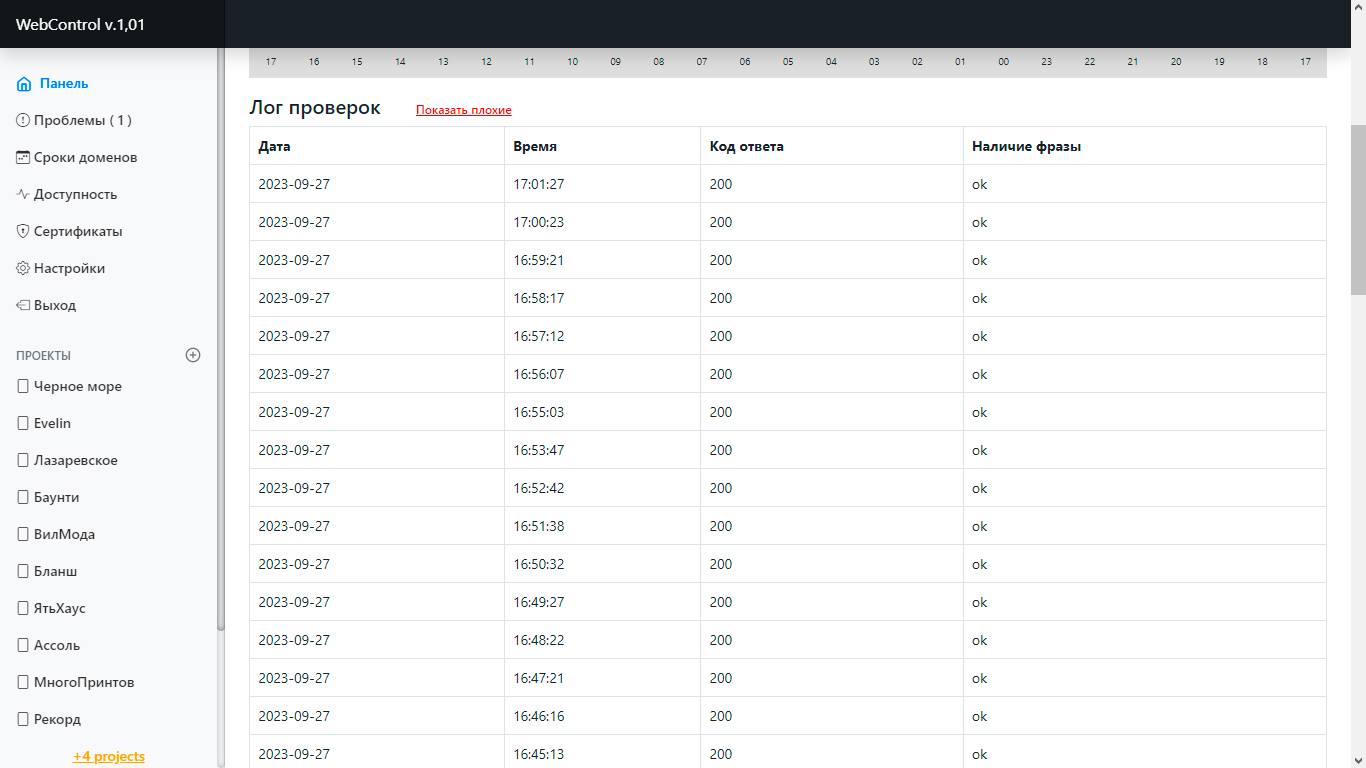1366x768 pixels.
Task: Click the exit icon beside Выход
Action: (x=23, y=306)
